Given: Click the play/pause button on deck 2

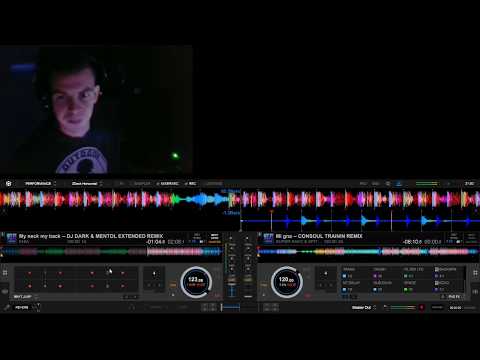Looking at the screenshot, I should [x=263, y=295].
